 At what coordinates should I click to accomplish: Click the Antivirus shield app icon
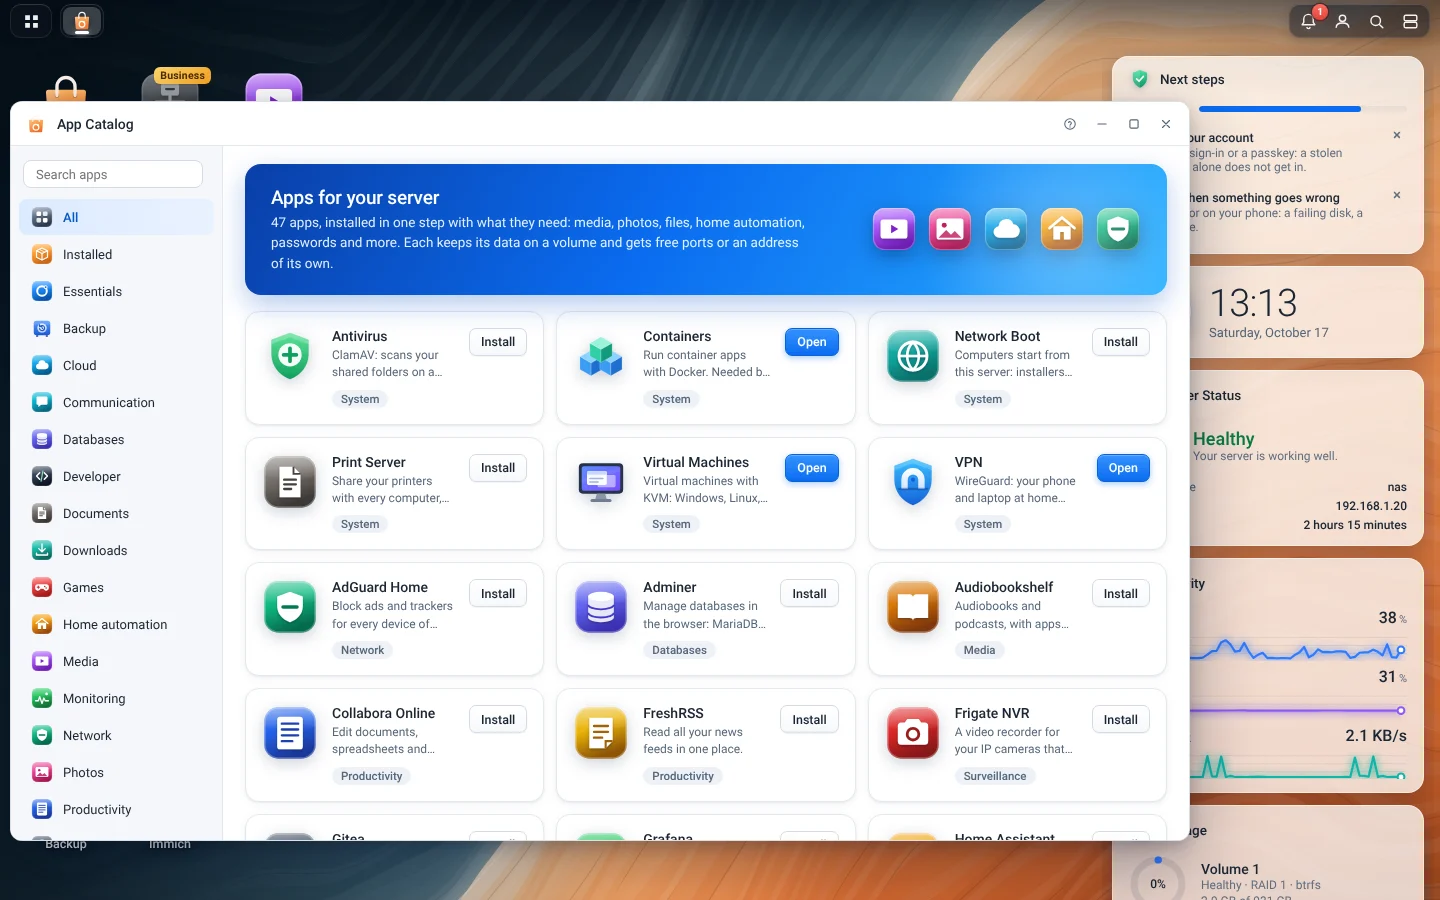pyautogui.click(x=290, y=356)
